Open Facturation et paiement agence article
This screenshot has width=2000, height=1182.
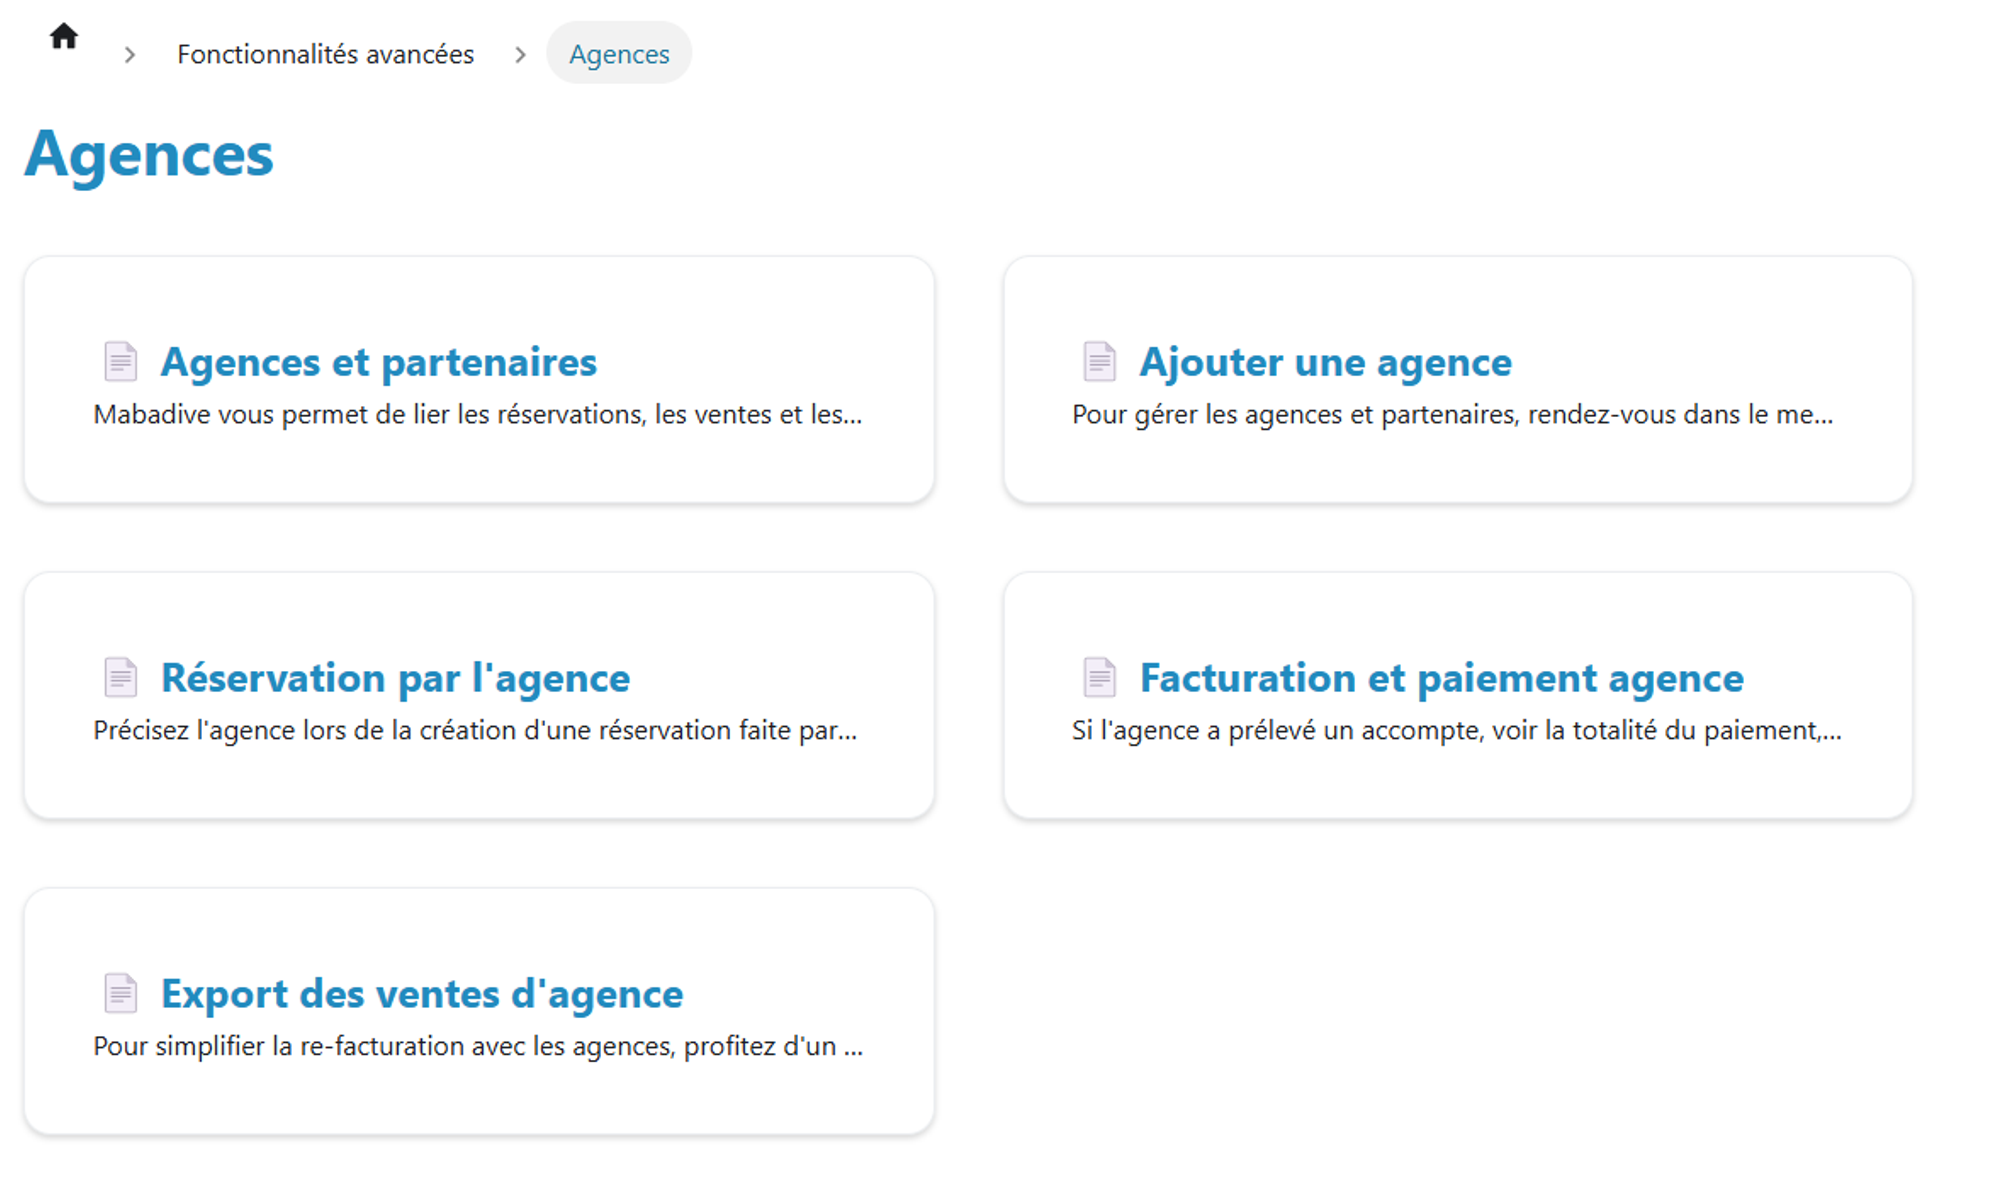pos(1441,678)
